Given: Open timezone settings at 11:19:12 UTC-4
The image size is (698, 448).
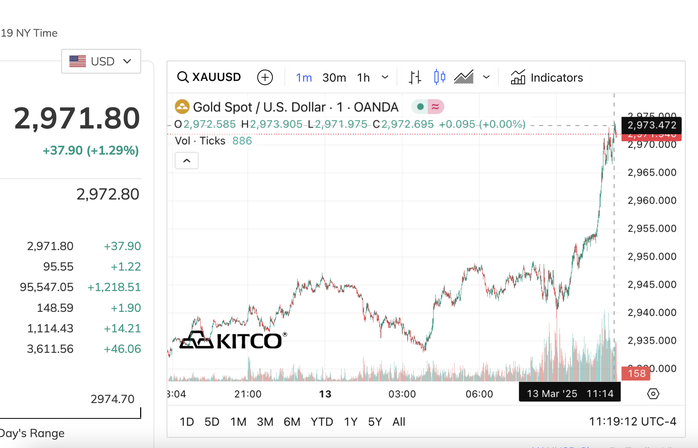Looking at the screenshot, I should (633, 421).
